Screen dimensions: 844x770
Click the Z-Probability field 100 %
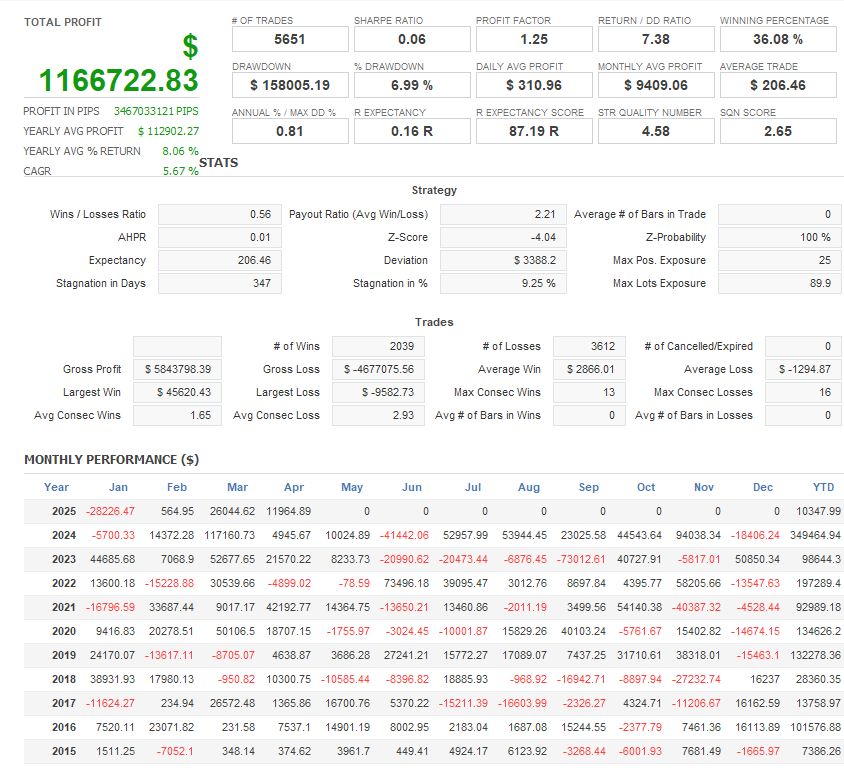pyautogui.click(x=779, y=237)
